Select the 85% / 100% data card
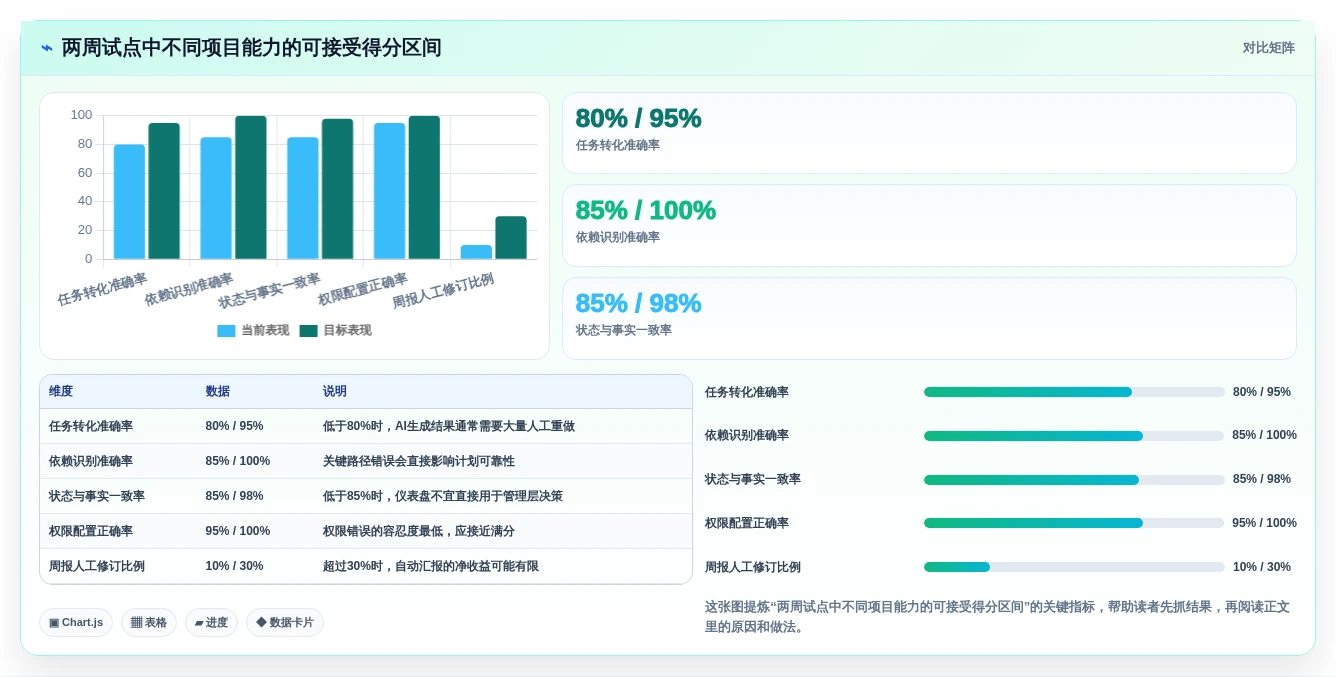Viewport: 1336px width, 677px height. click(929, 225)
